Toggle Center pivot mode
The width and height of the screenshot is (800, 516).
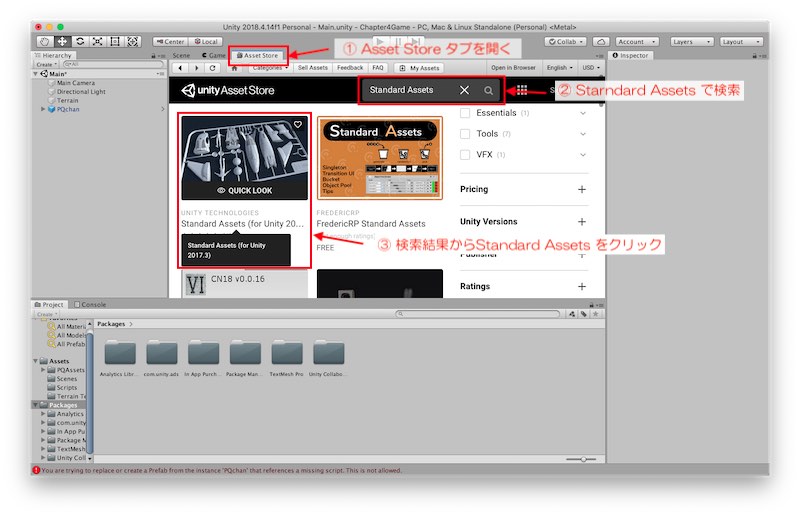(170, 42)
